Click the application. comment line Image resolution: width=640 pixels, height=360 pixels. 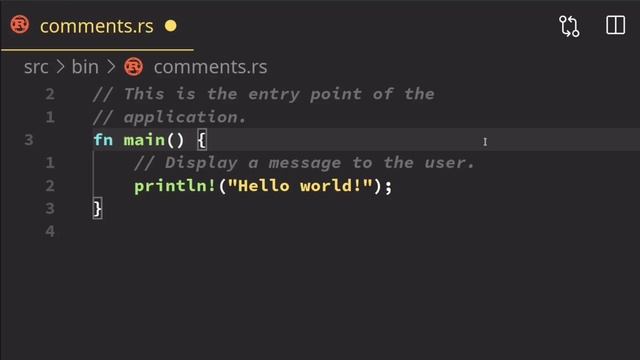pos(170,118)
